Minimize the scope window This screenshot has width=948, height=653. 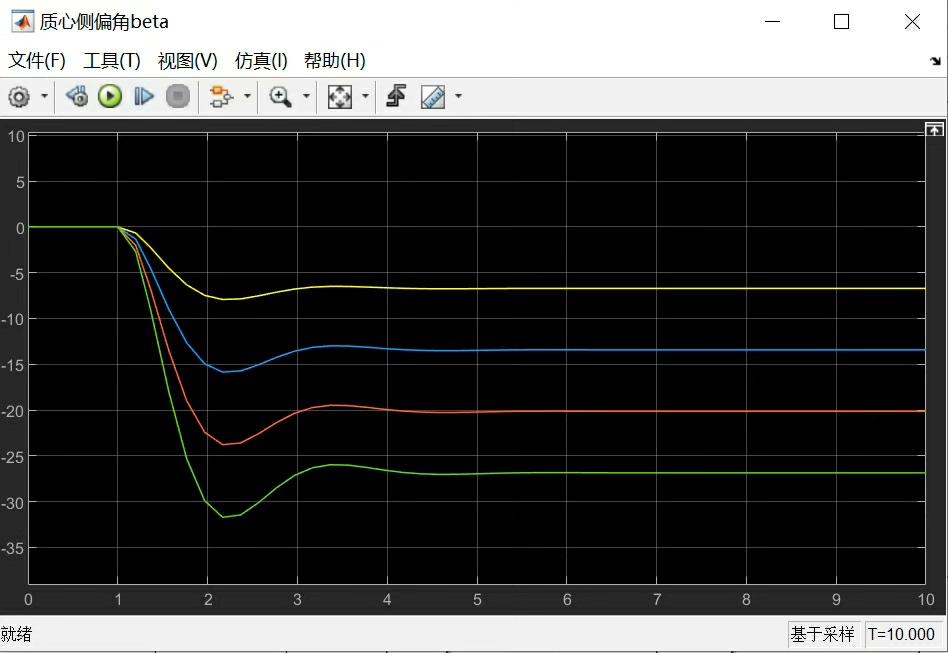click(x=772, y=22)
